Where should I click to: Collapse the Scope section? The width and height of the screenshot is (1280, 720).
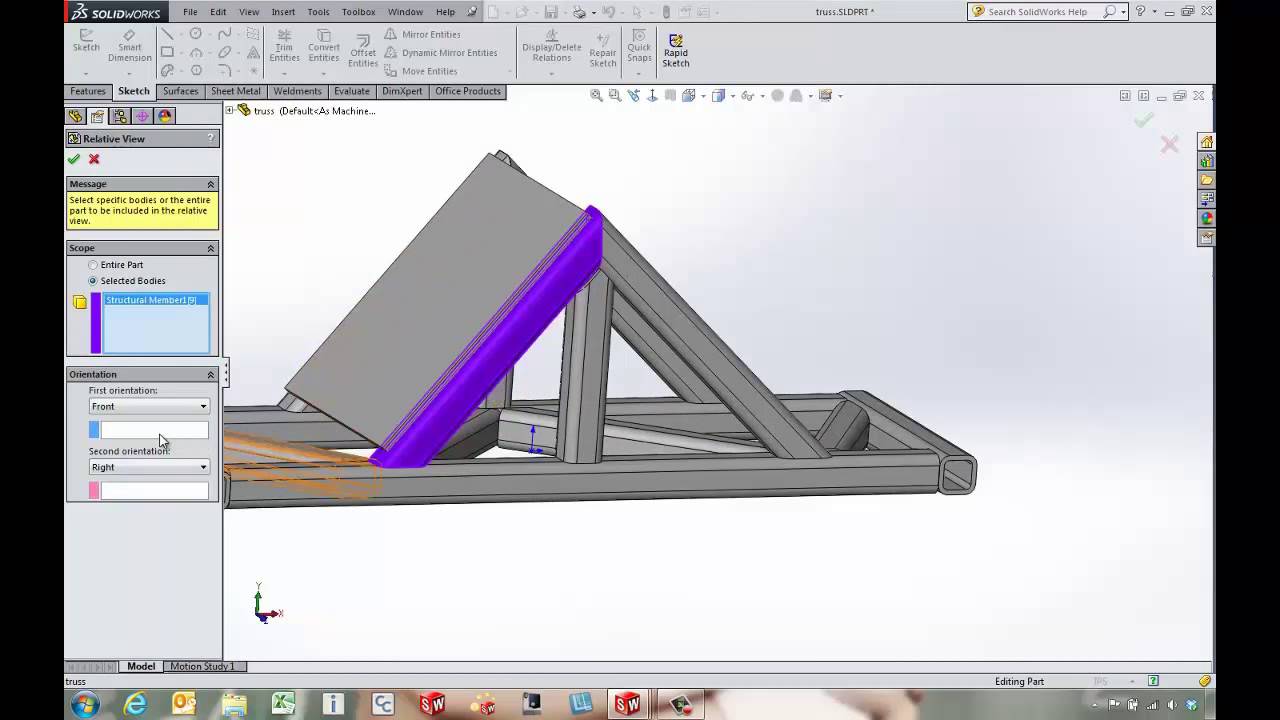click(x=211, y=248)
